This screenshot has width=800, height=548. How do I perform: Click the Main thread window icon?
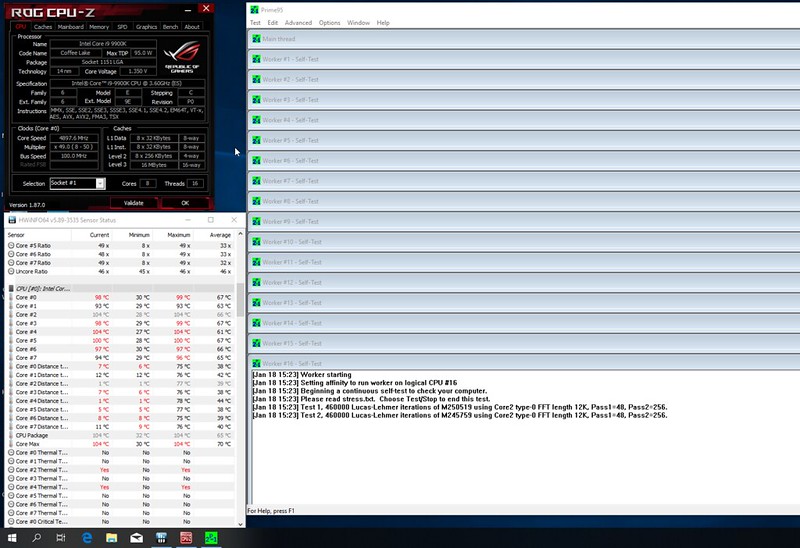(x=256, y=39)
